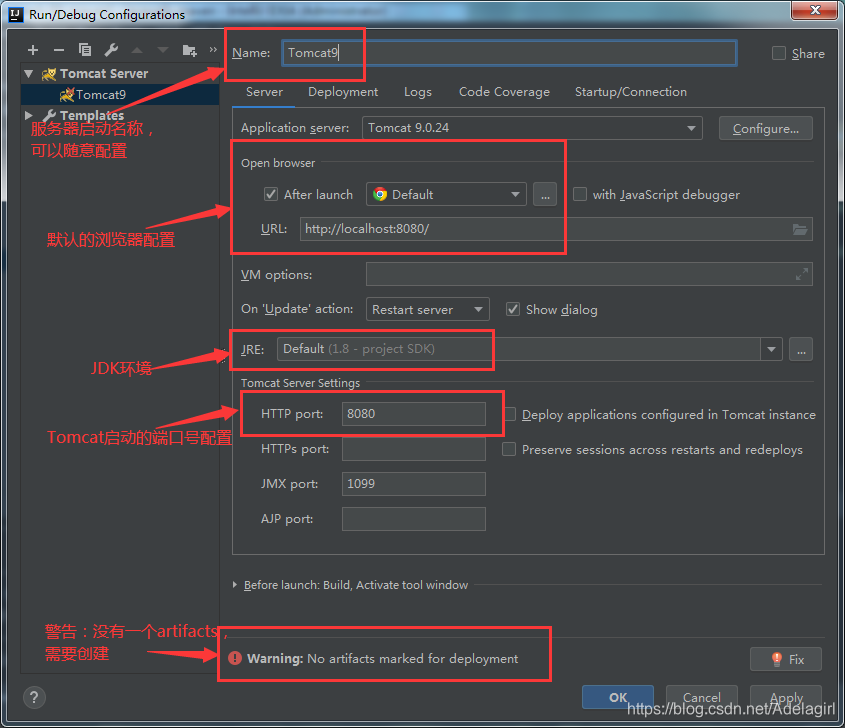845x728 pixels.
Task: Close the Run/Debug Configurations dialog
Action: point(815,10)
